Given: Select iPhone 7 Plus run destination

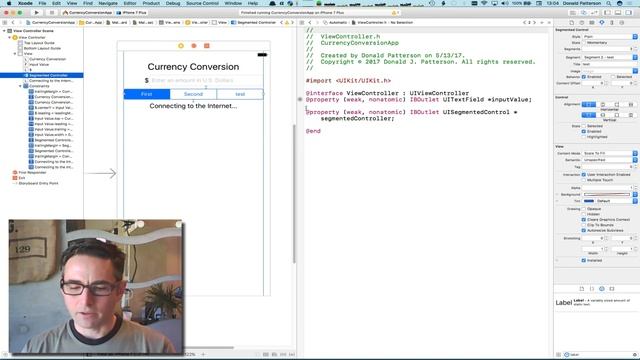Looking at the screenshot, I should coord(131,13).
